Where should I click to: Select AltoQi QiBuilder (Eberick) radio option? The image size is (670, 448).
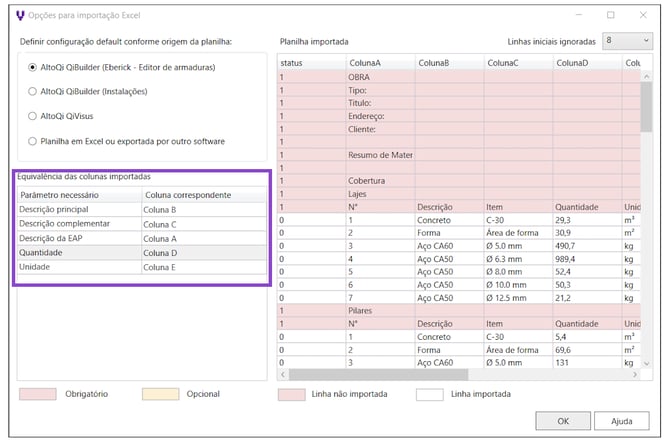pos(35,67)
